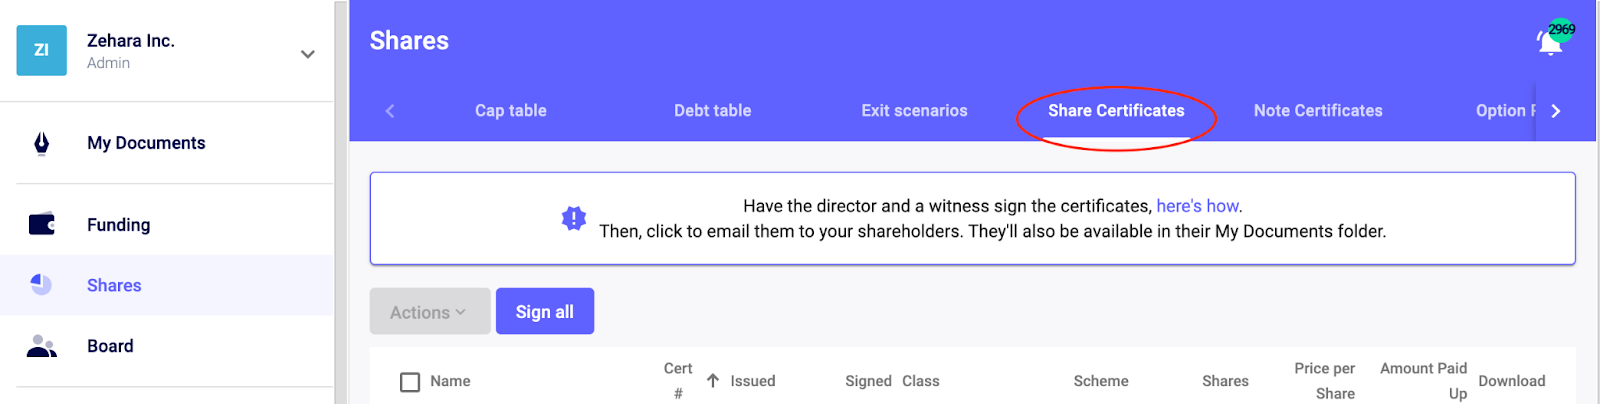Click the My Documents pen icon
This screenshot has height=404, width=1600.
41,143
